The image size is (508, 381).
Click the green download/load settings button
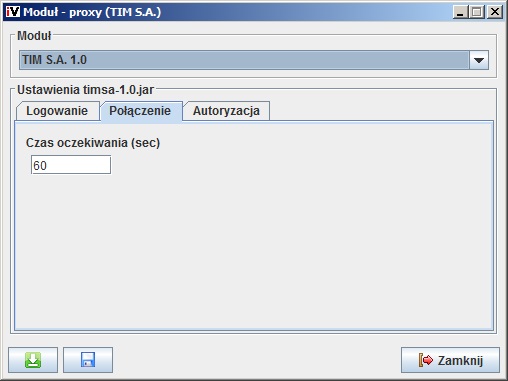tap(33, 360)
